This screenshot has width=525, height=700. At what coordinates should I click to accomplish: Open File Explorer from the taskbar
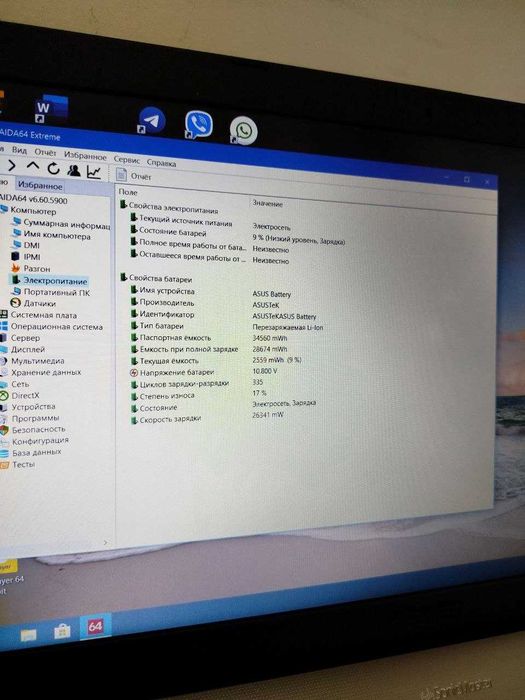(x=28, y=634)
